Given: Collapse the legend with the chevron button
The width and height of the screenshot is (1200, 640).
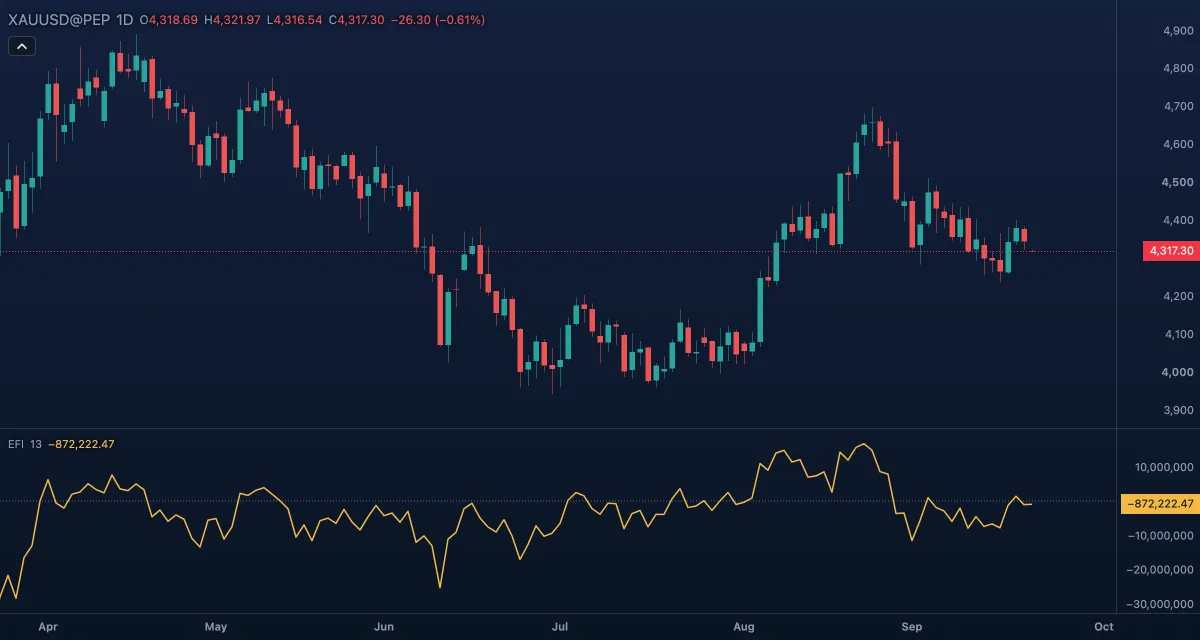Looking at the screenshot, I should tap(22, 45).
